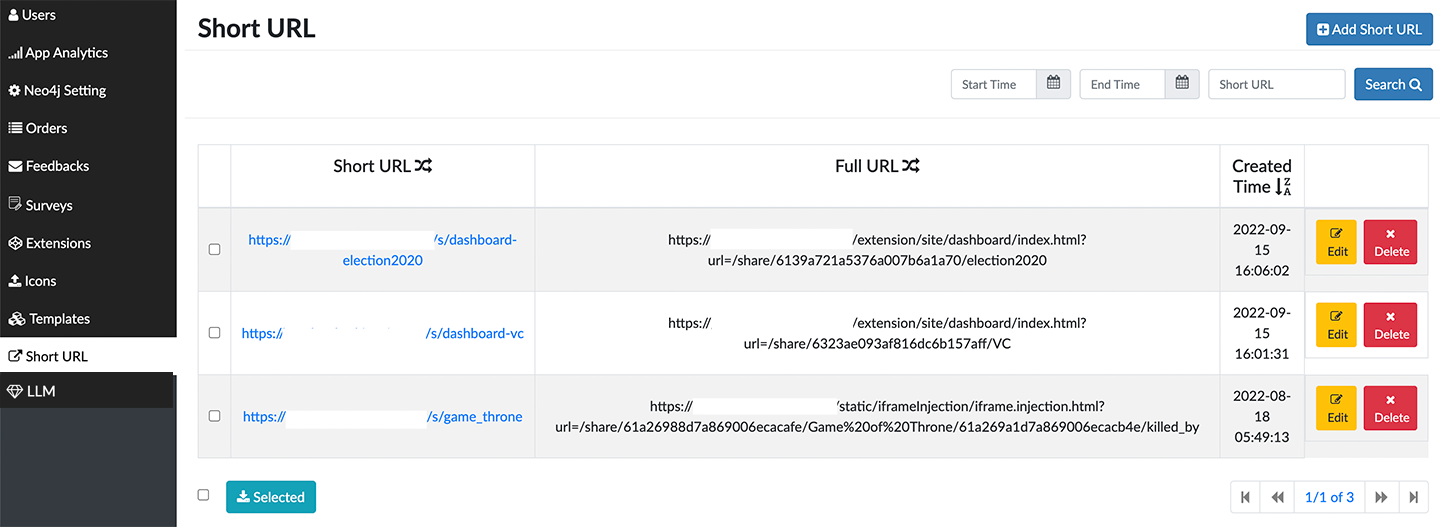Check the game_throne row checkbox

click(x=214, y=416)
